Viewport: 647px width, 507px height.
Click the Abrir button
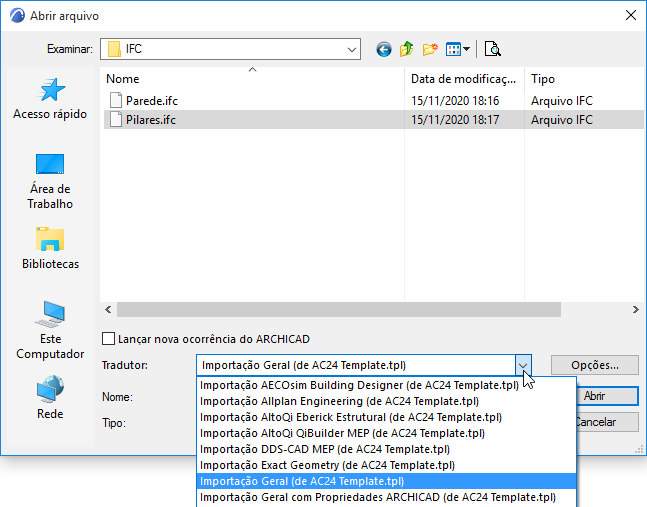tap(607, 396)
